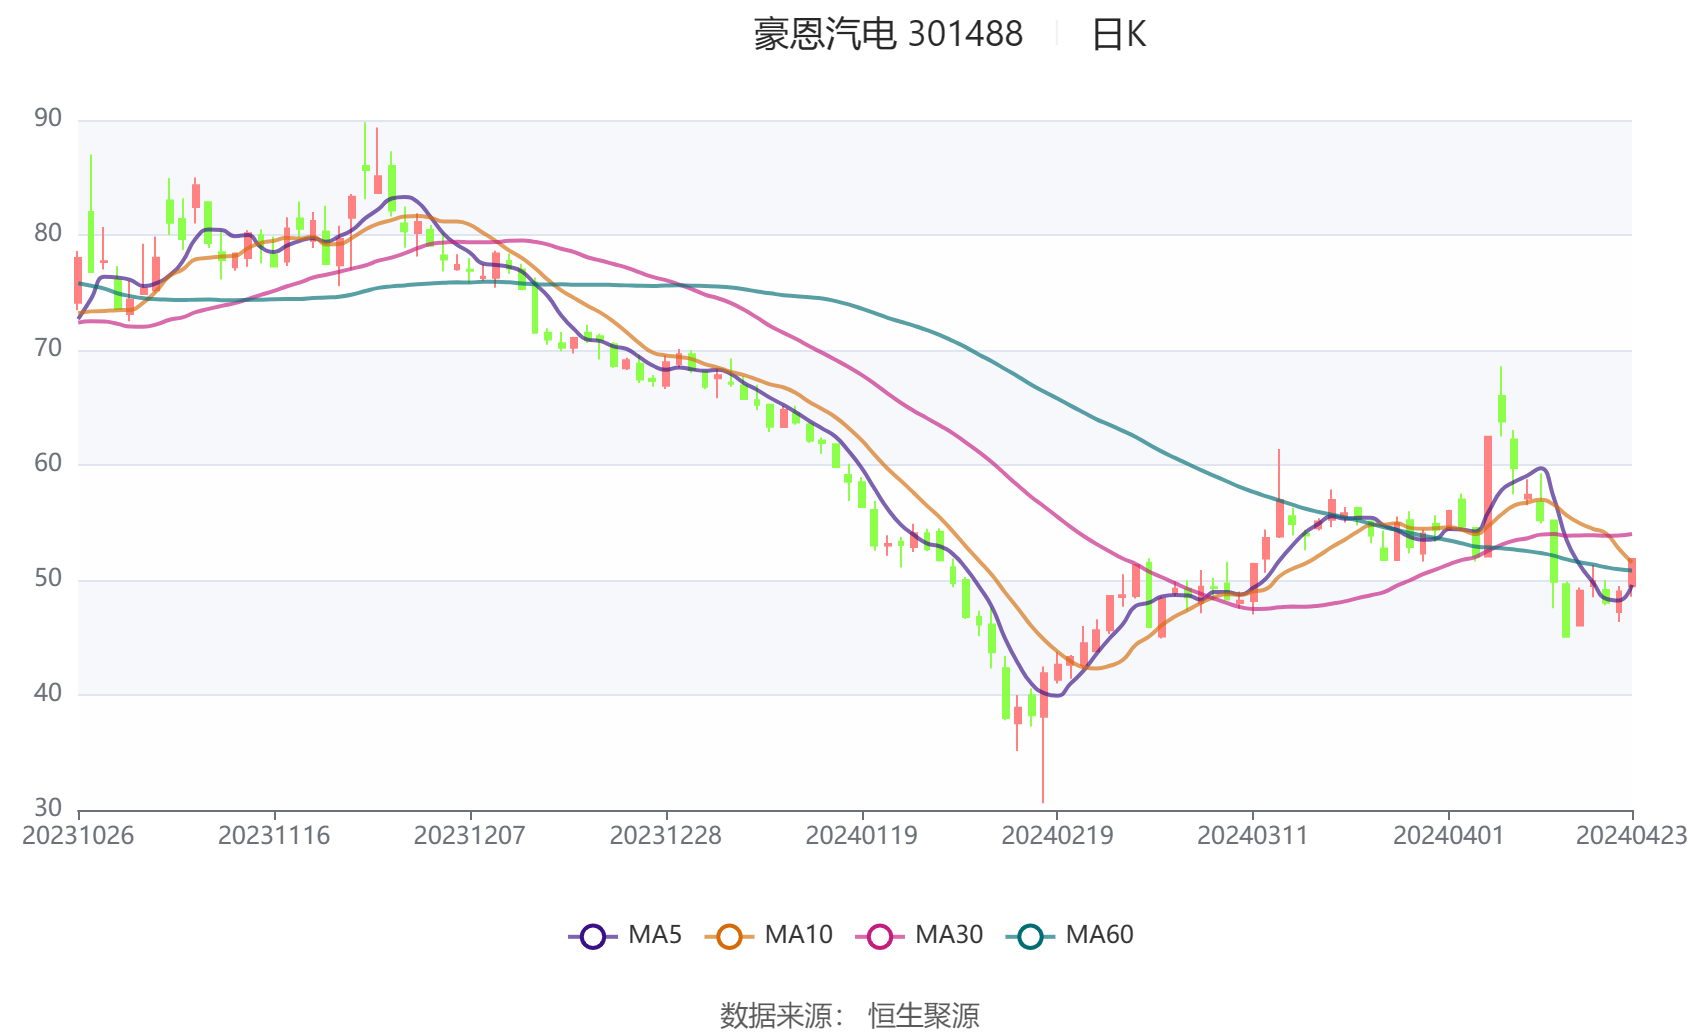
Task: Select the 日K chart type label
Action: (x=1119, y=35)
